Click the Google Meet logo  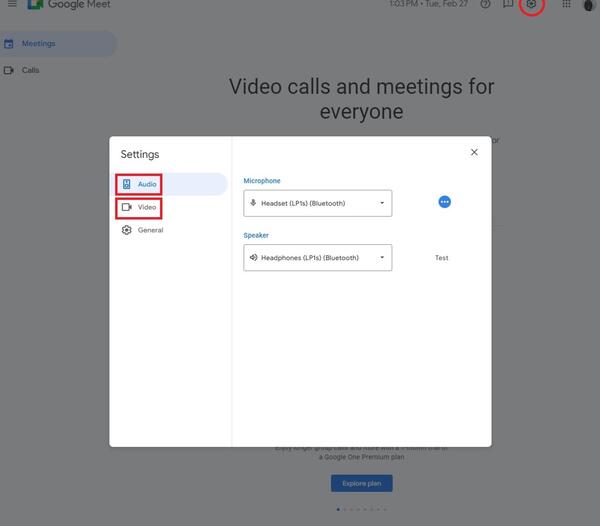(x=69, y=5)
